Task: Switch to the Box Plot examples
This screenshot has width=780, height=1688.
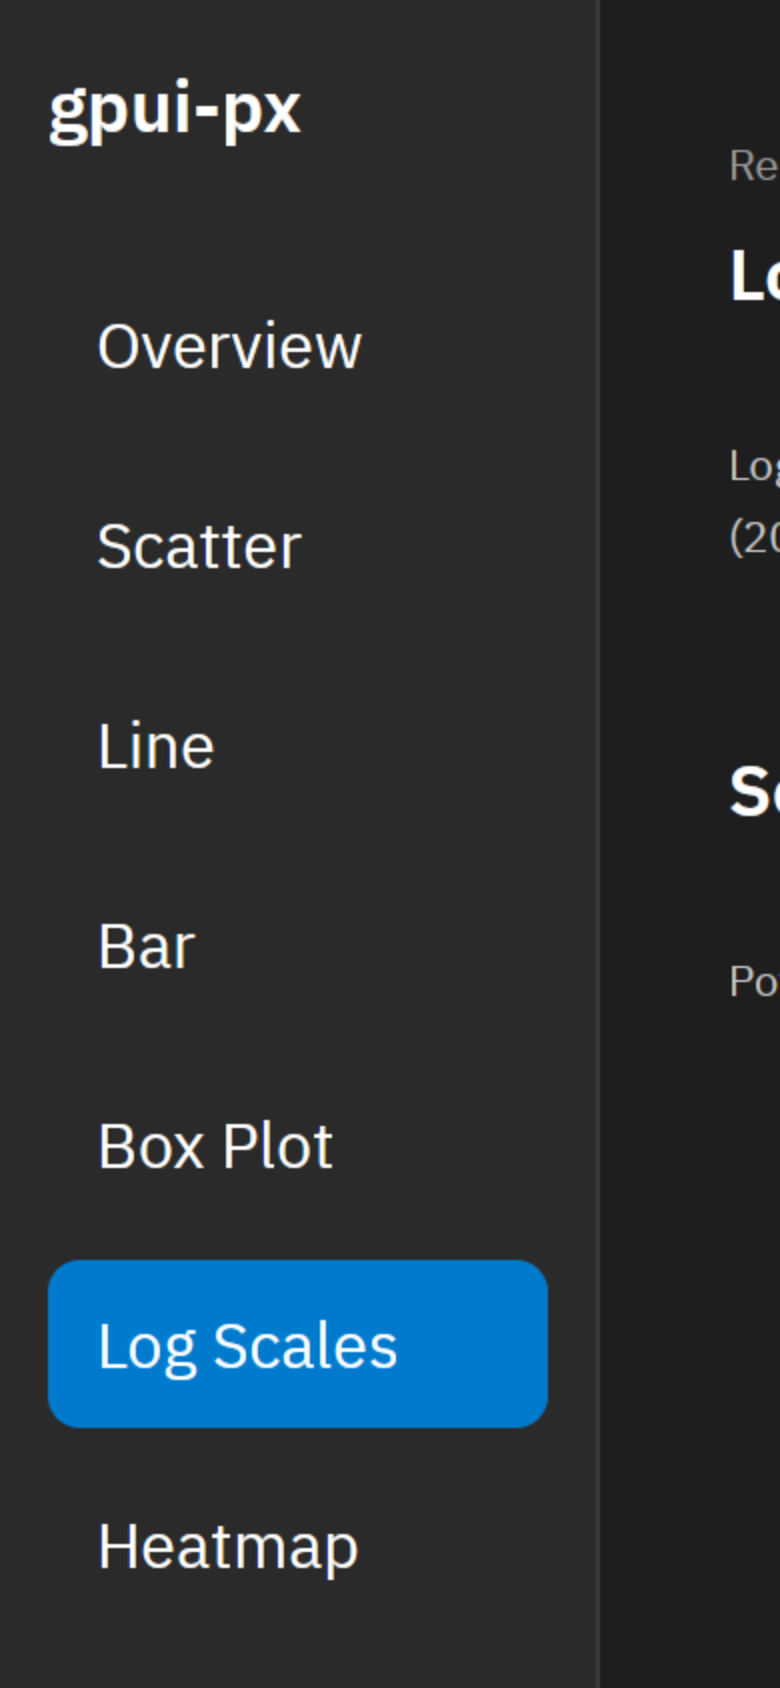Action: pos(298,1146)
